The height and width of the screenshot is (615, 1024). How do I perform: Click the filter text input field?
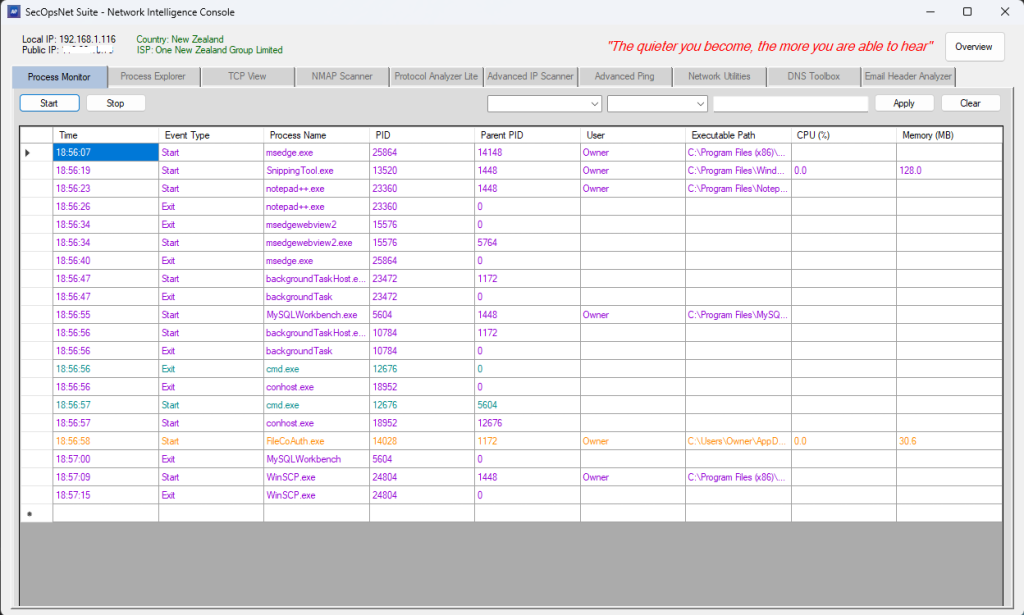coord(790,103)
